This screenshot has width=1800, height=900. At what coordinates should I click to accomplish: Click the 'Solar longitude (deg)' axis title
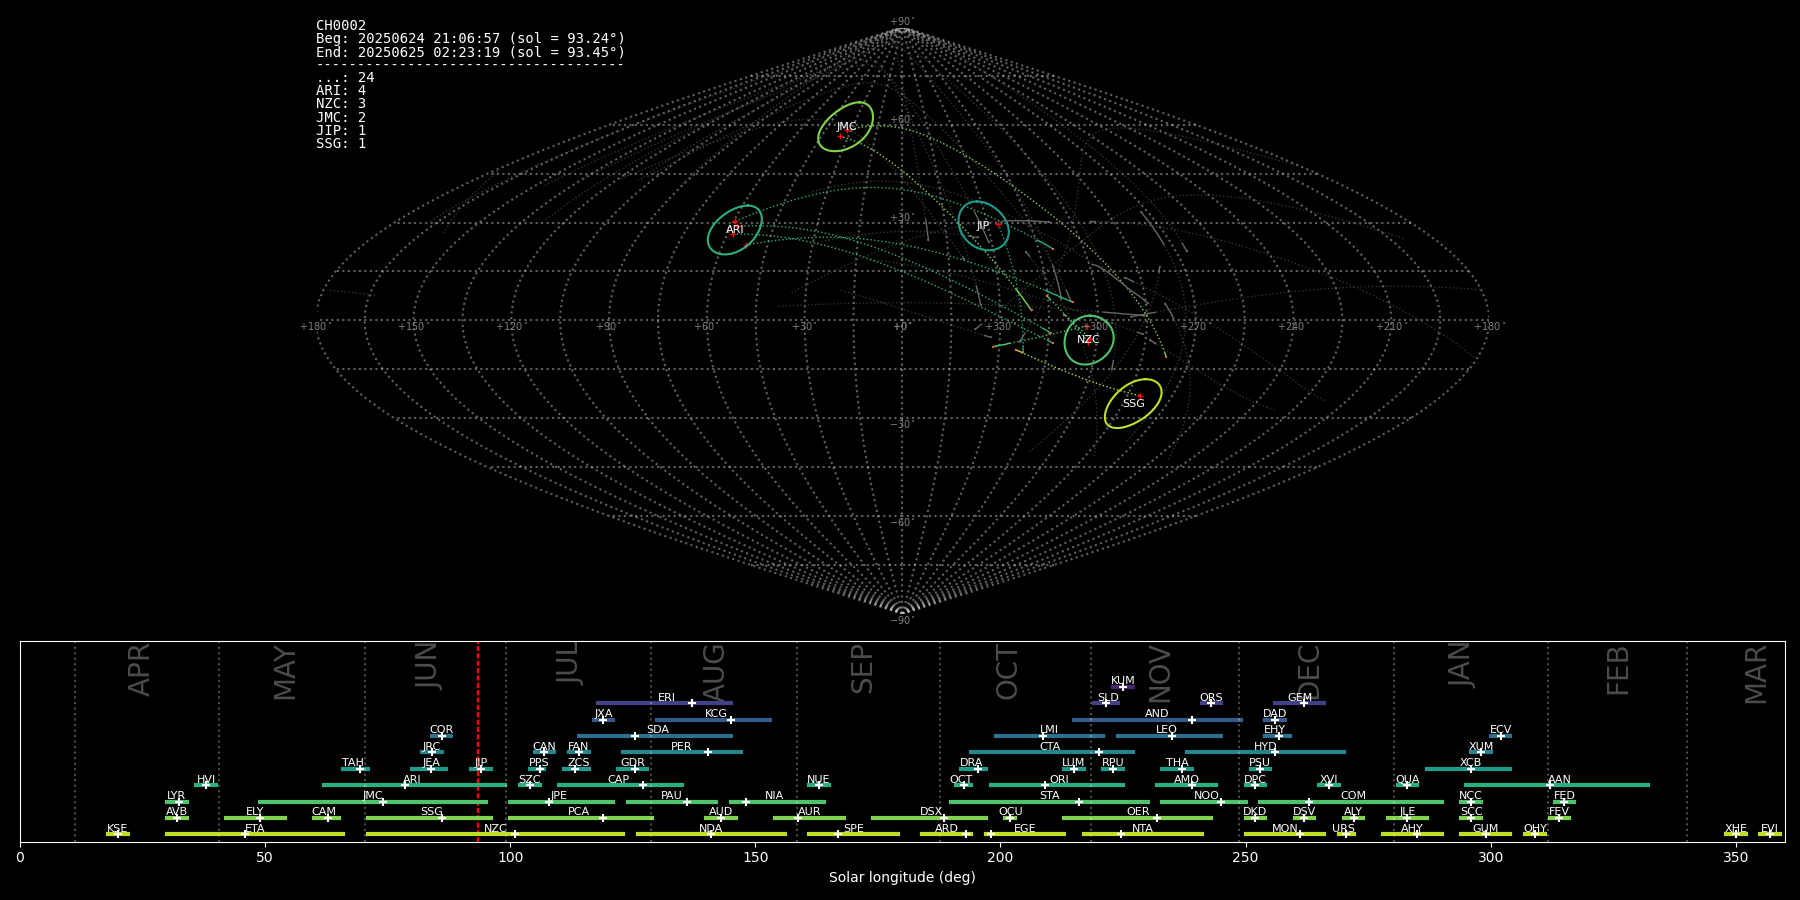coord(902,877)
